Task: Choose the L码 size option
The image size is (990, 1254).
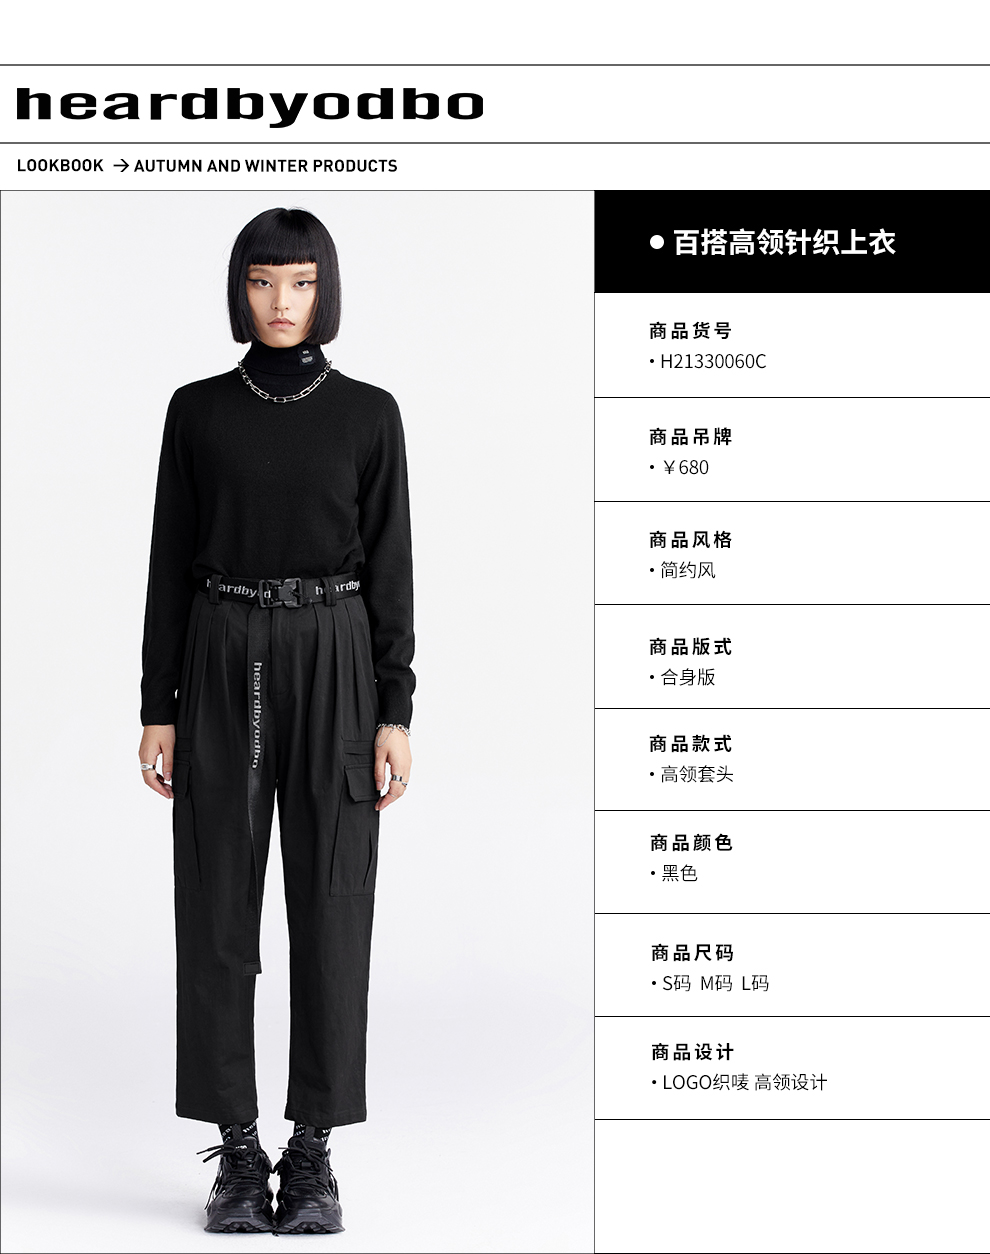Action: 755,983
